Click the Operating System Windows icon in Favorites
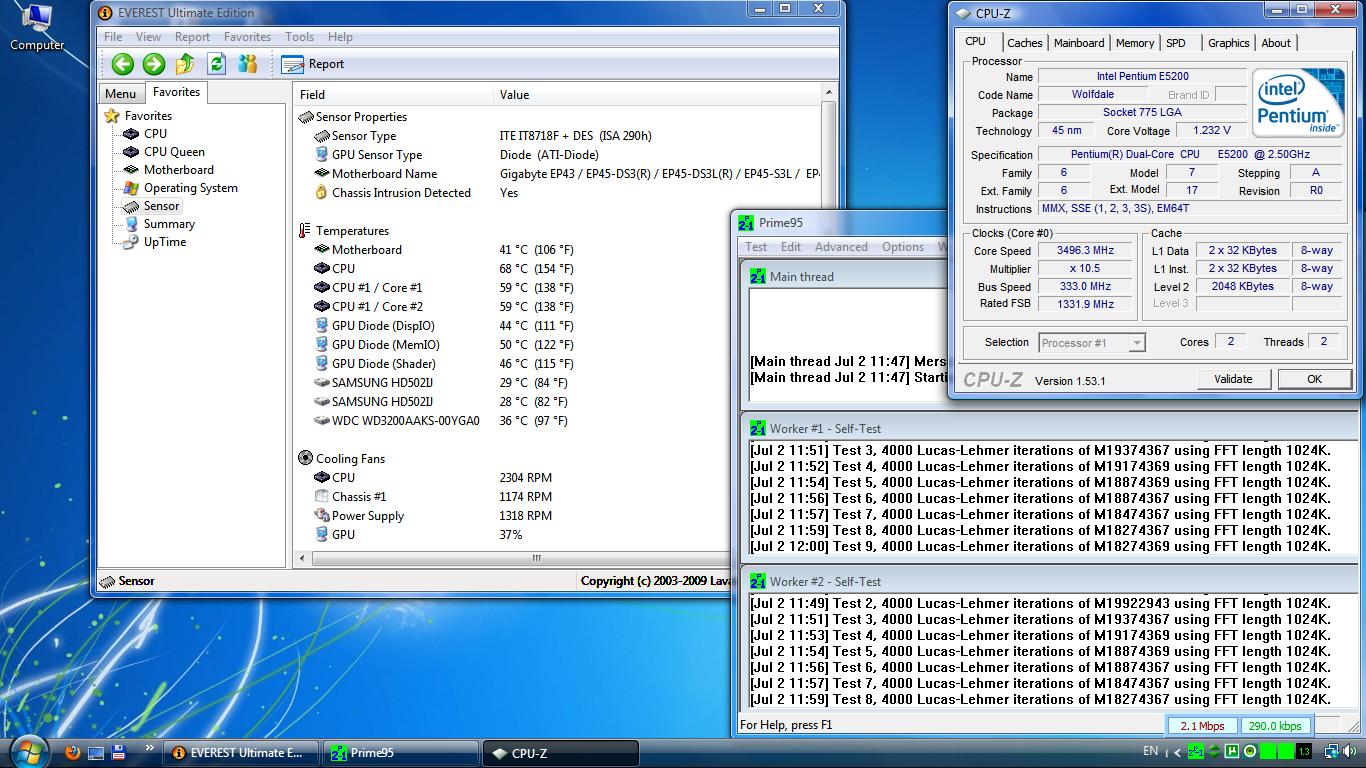1366x768 pixels. point(131,188)
